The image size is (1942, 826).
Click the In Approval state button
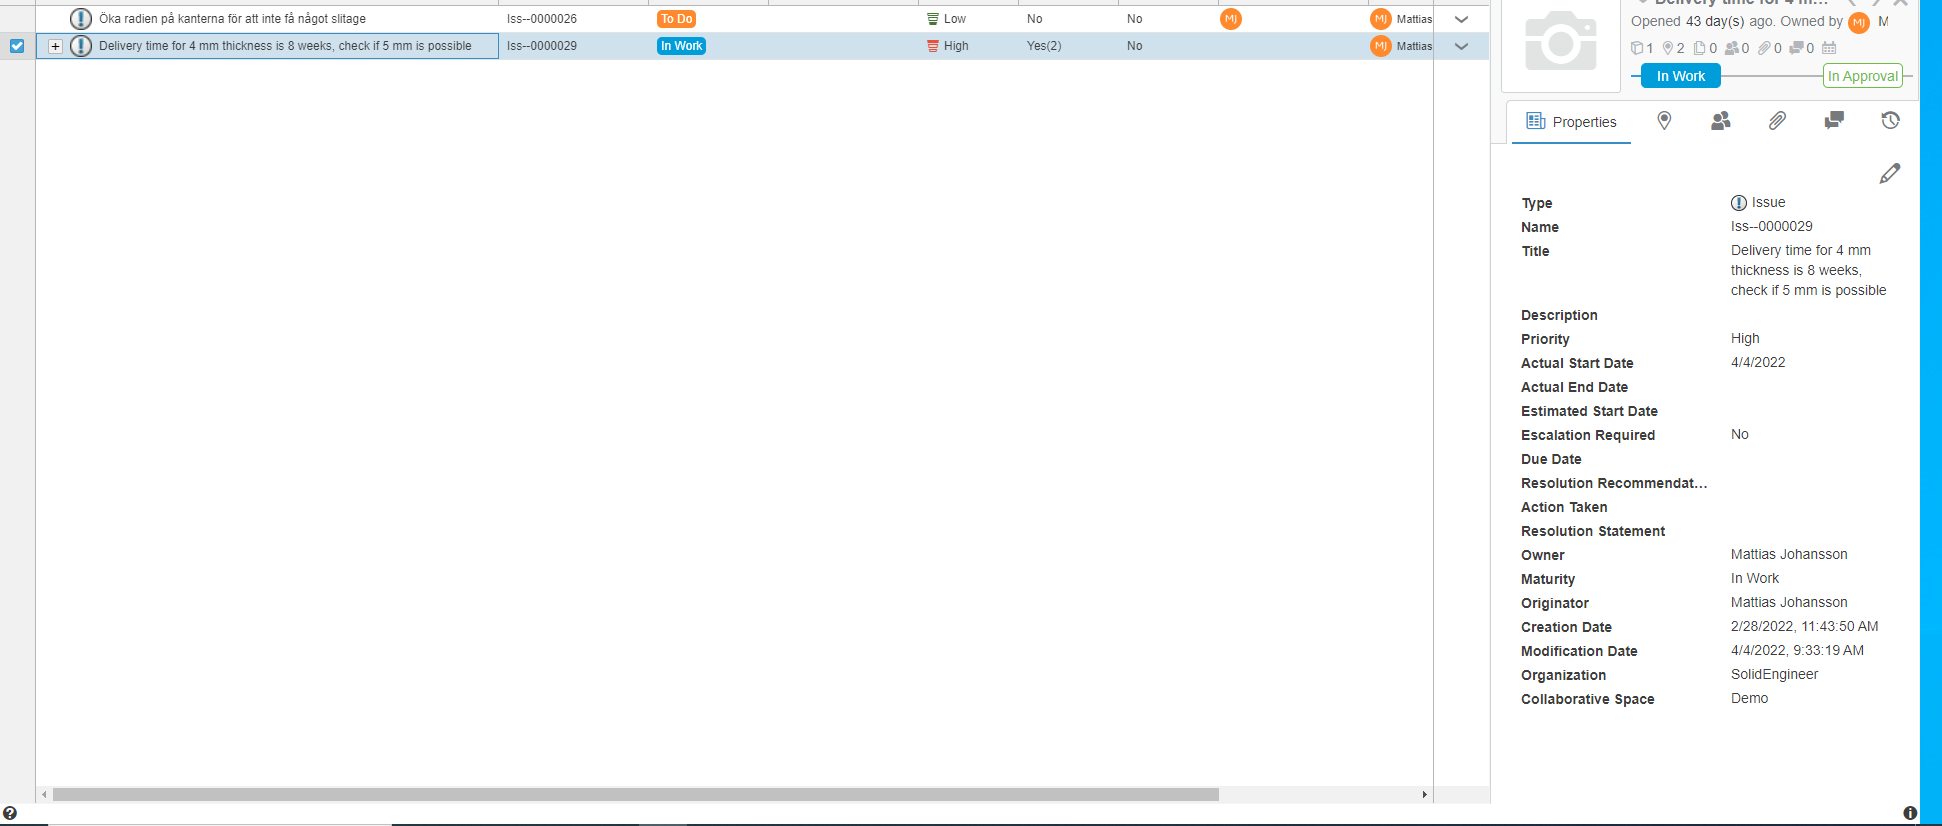coord(1862,76)
